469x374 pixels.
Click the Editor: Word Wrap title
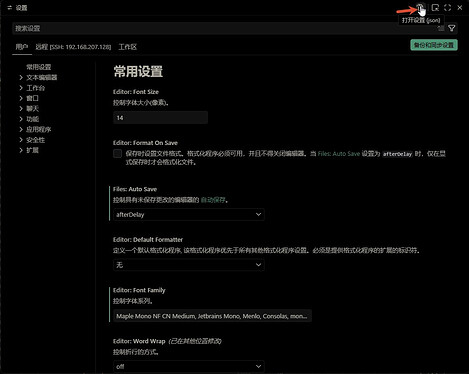[139, 341]
